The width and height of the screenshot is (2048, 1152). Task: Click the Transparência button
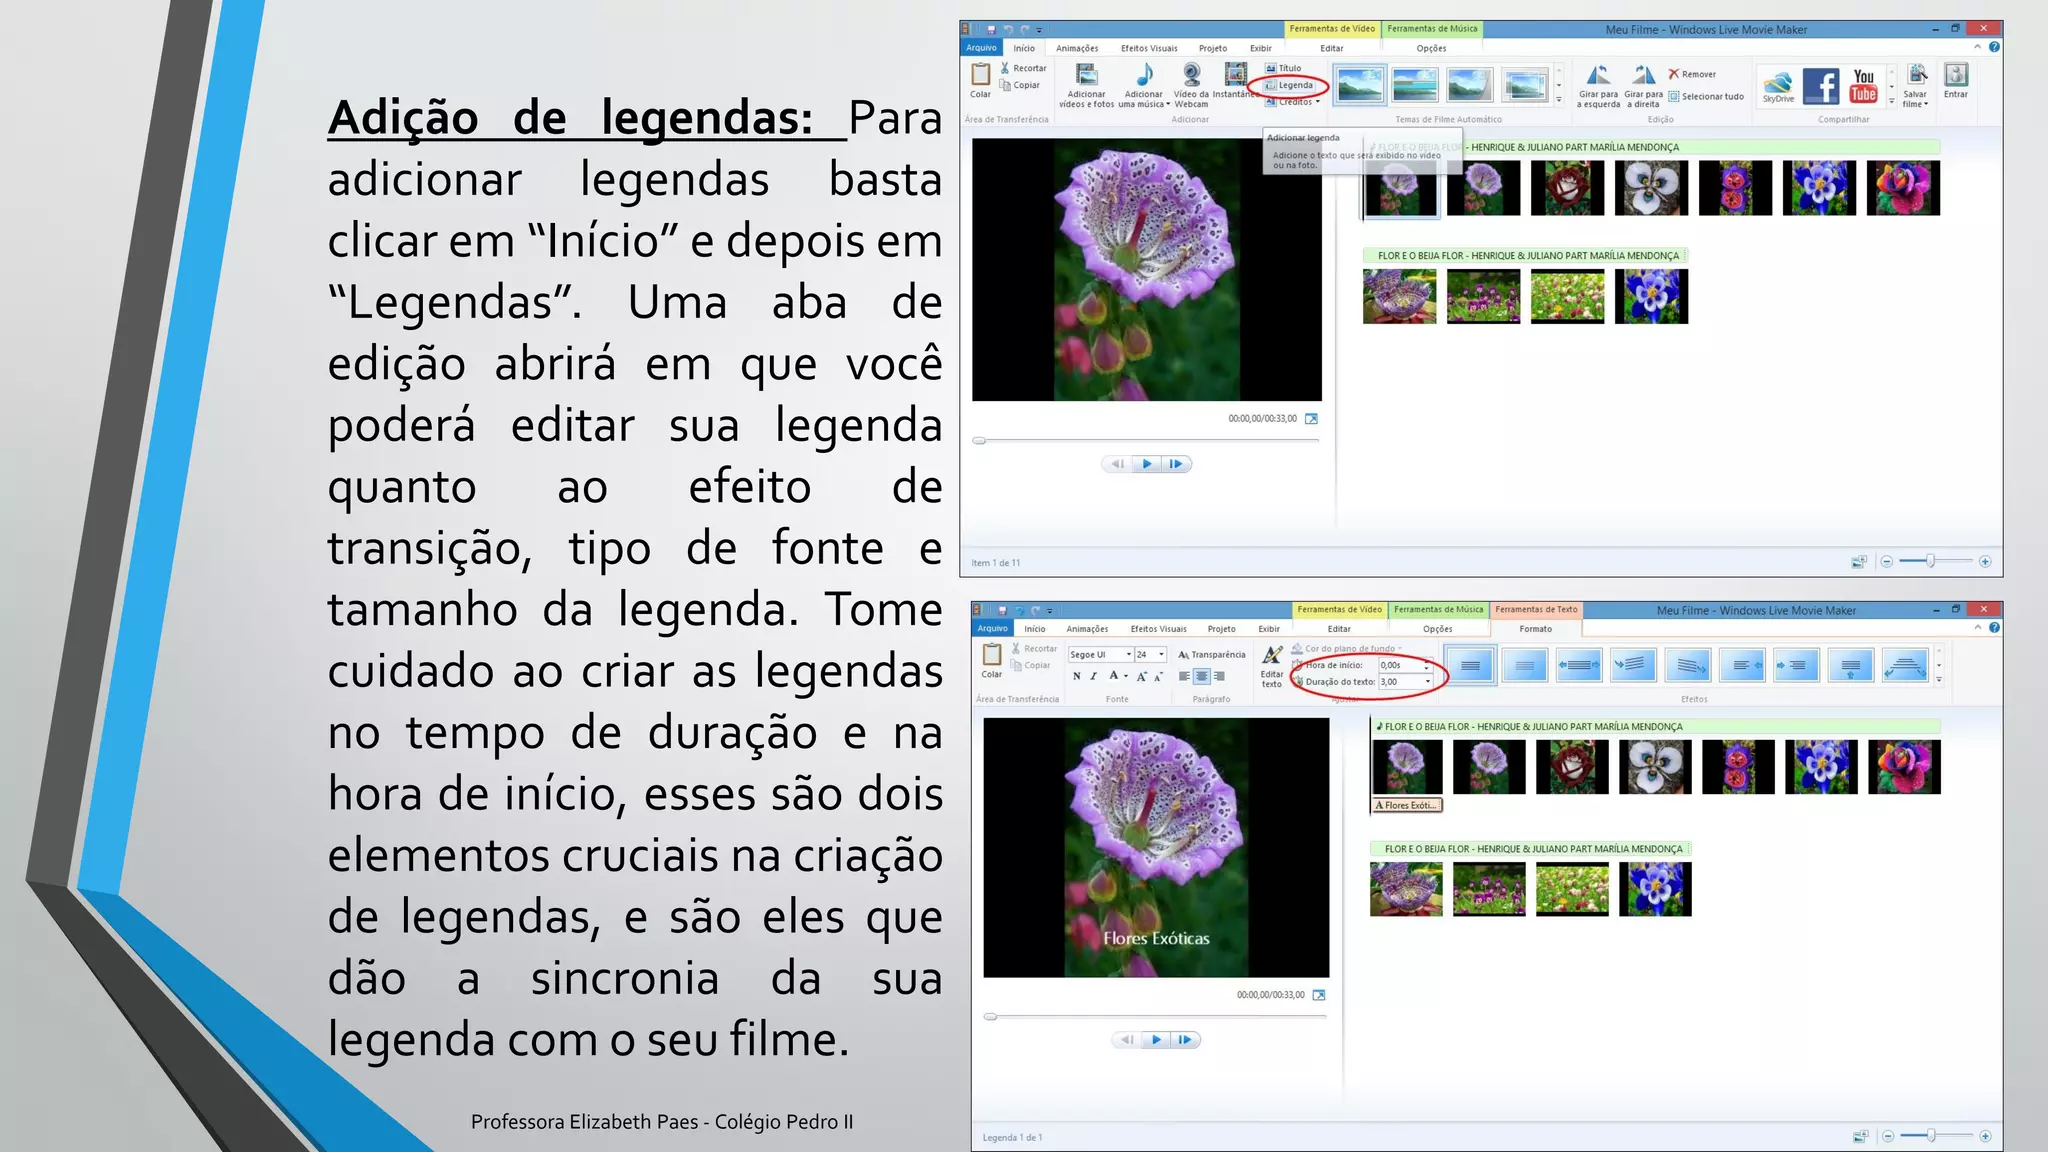1211,654
